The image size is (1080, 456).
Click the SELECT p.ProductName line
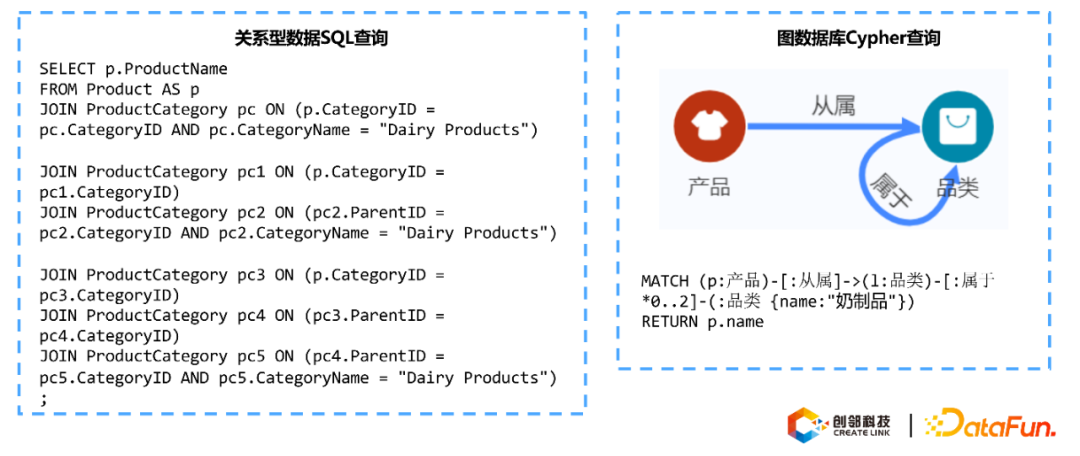(134, 68)
